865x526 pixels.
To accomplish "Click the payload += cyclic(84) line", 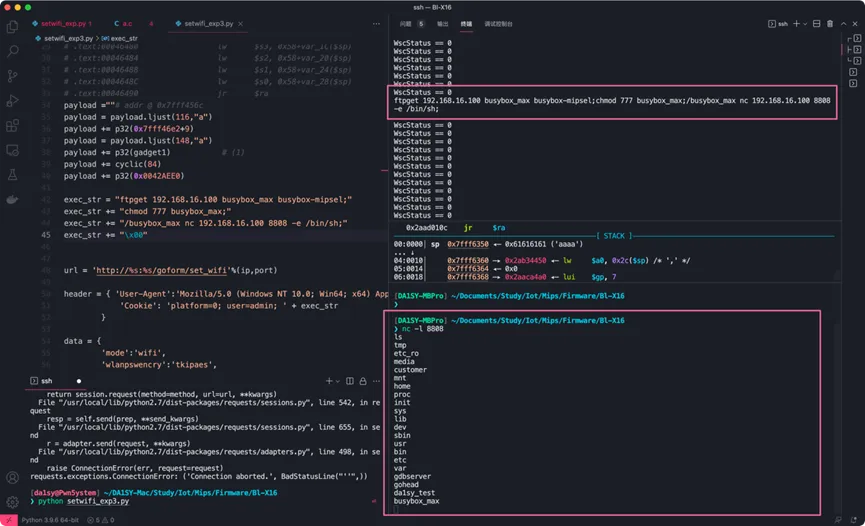I will (x=112, y=164).
